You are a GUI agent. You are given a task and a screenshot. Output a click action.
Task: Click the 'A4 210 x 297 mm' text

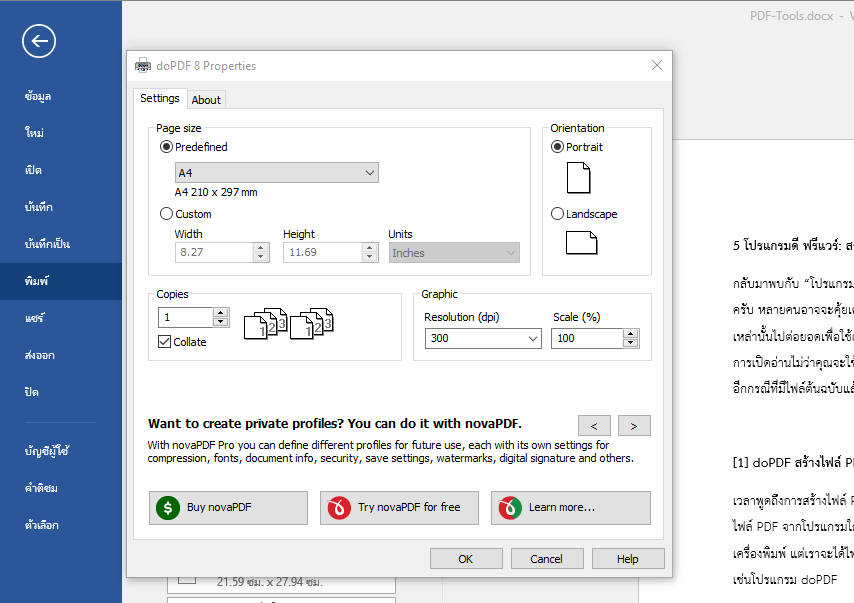point(216,192)
